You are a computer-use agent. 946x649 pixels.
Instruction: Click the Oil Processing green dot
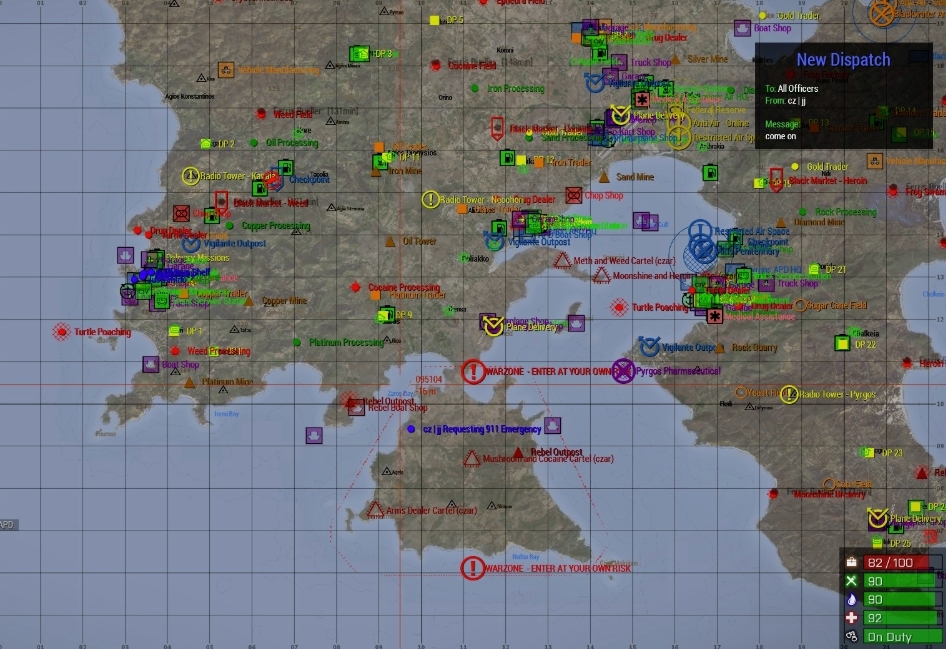click(x=254, y=143)
